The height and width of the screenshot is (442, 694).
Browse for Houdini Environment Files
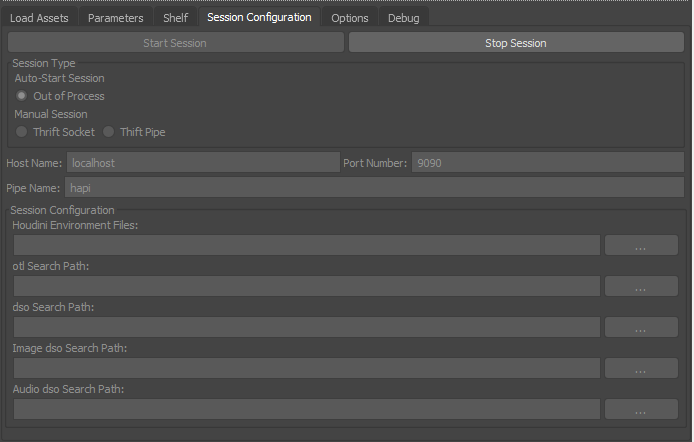point(641,246)
